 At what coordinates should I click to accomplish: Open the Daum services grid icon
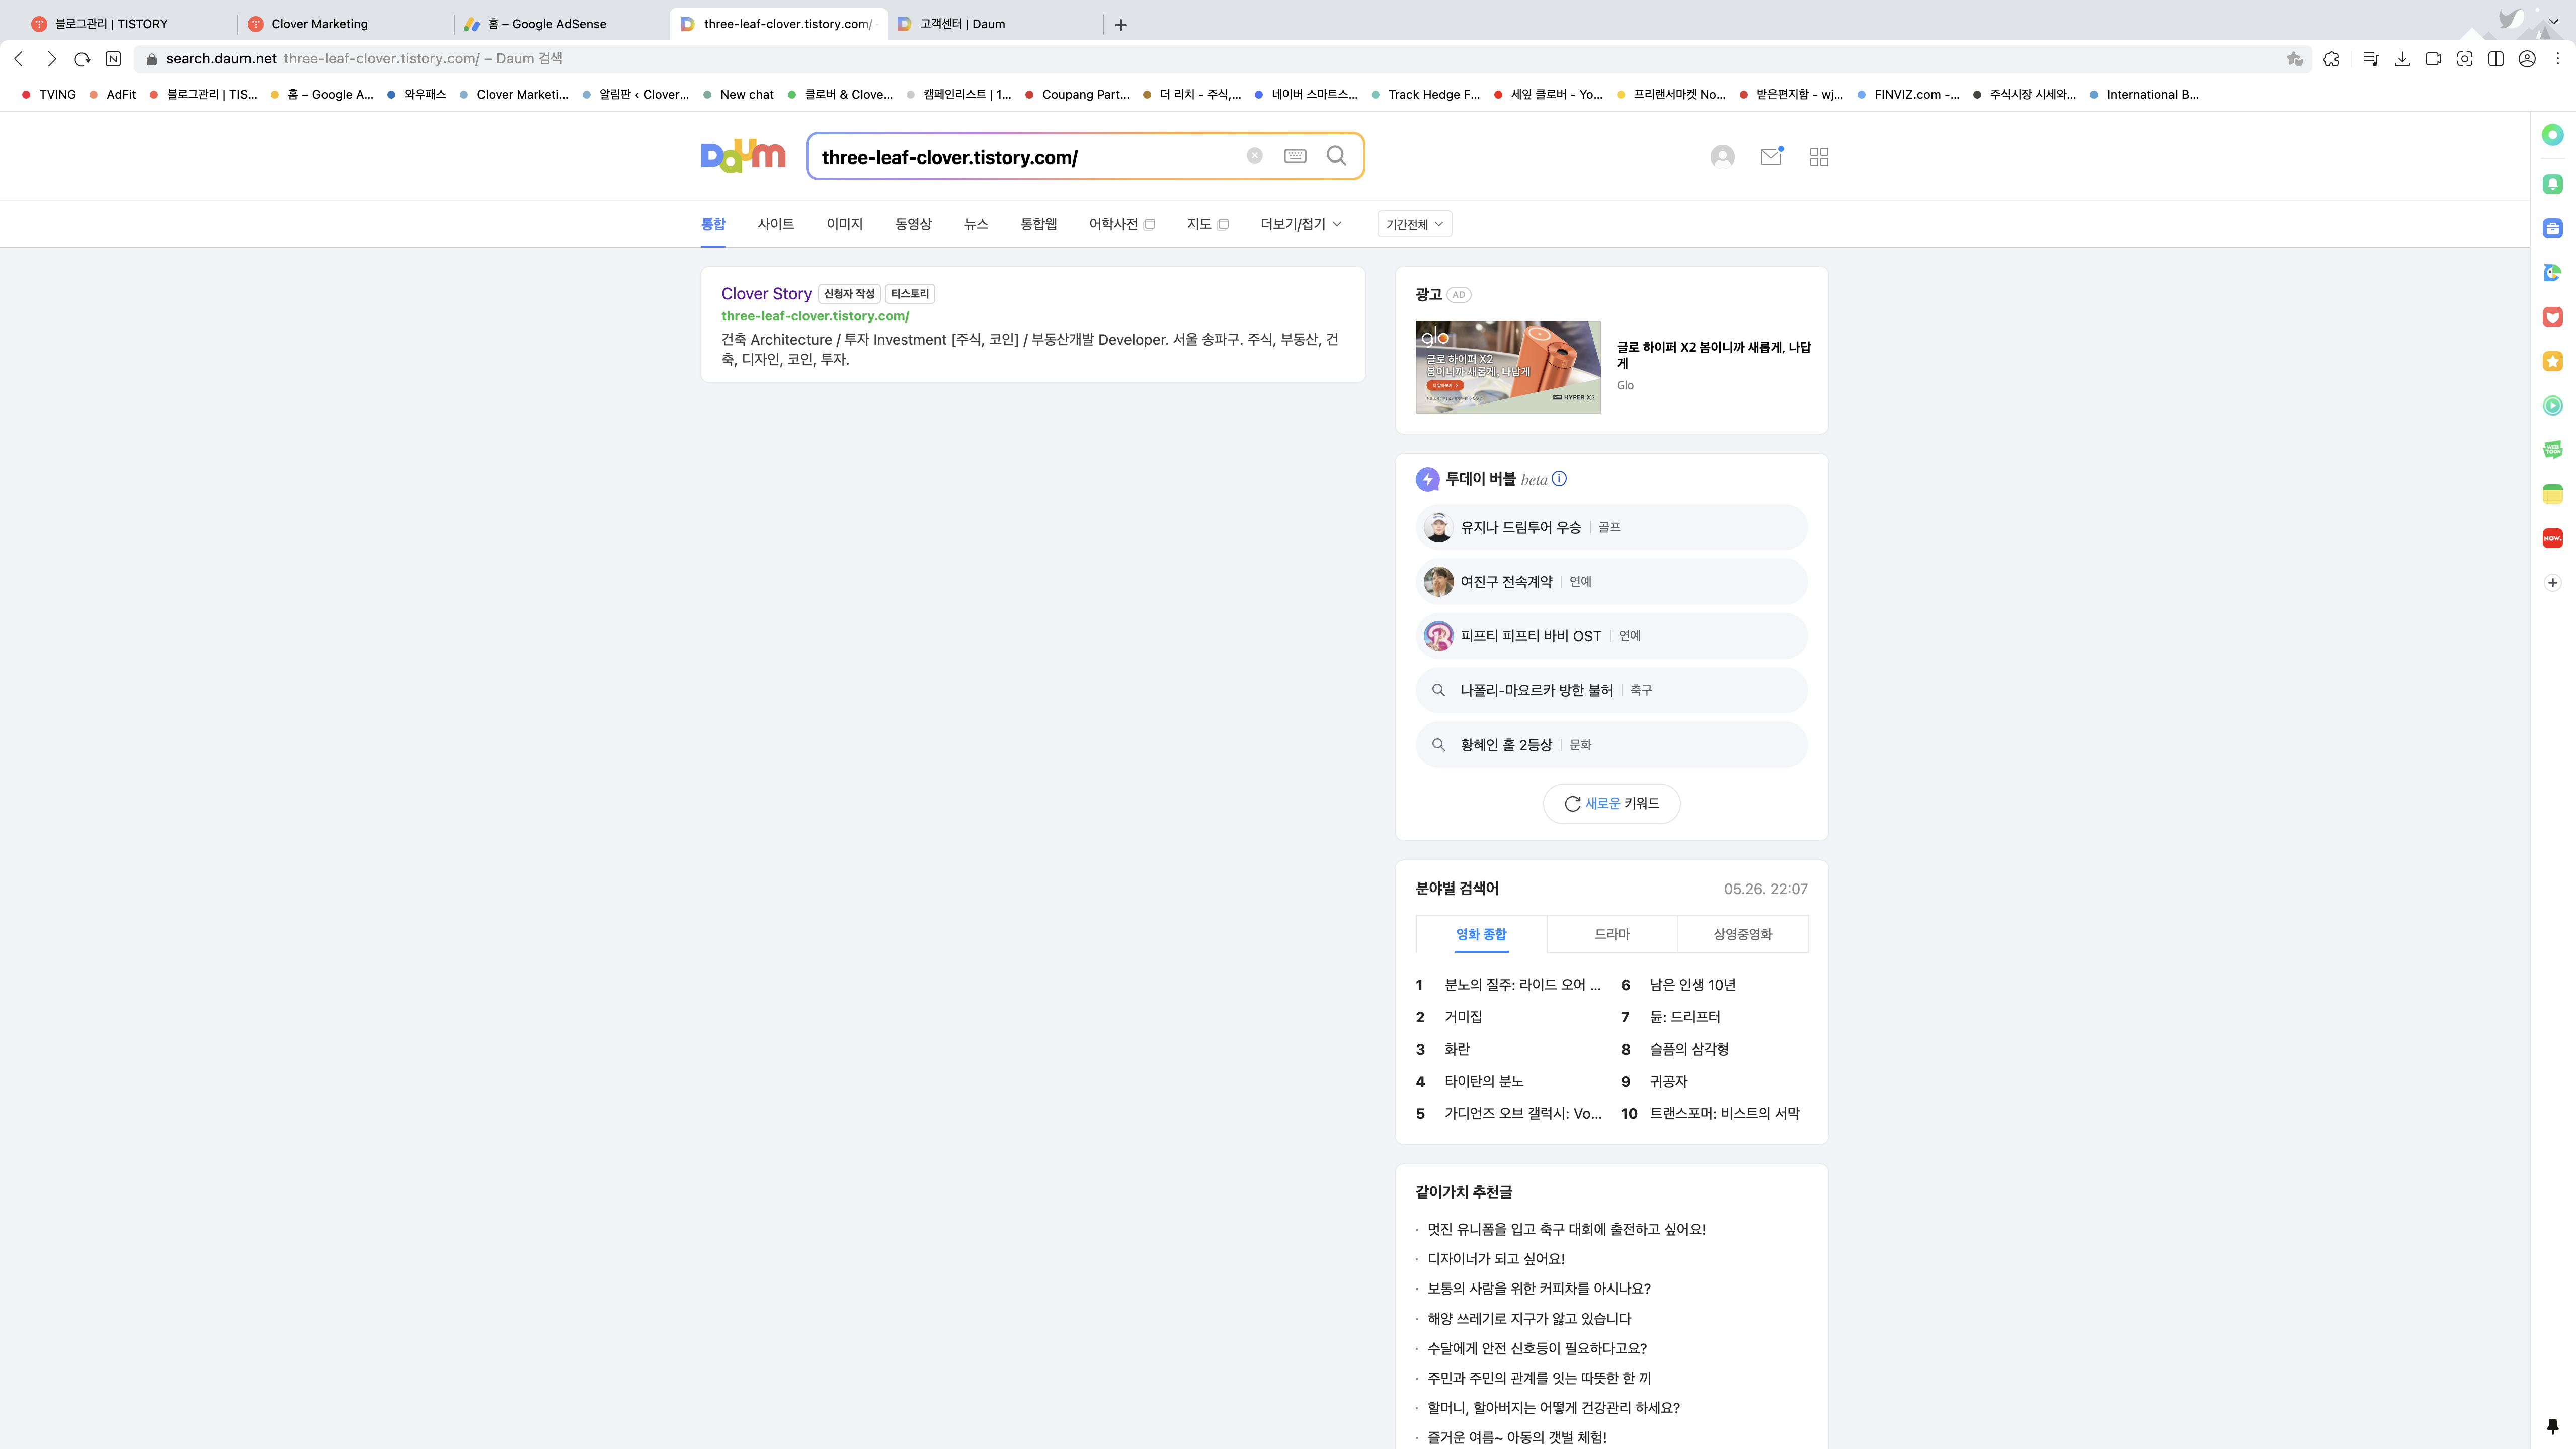1819,157
